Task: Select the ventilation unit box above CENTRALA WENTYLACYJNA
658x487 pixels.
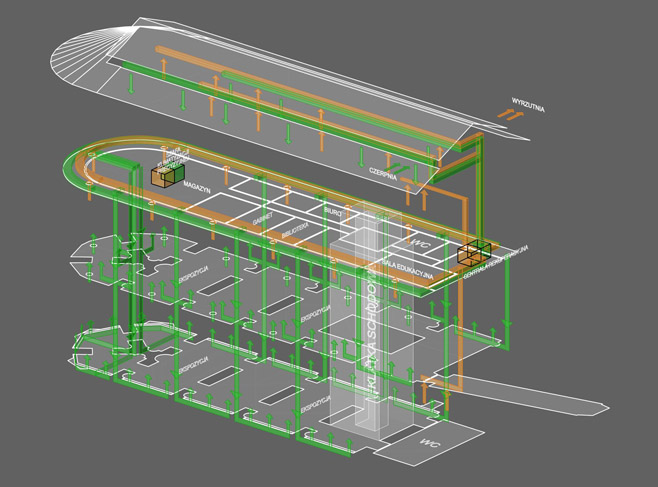Action: [474, 253]
